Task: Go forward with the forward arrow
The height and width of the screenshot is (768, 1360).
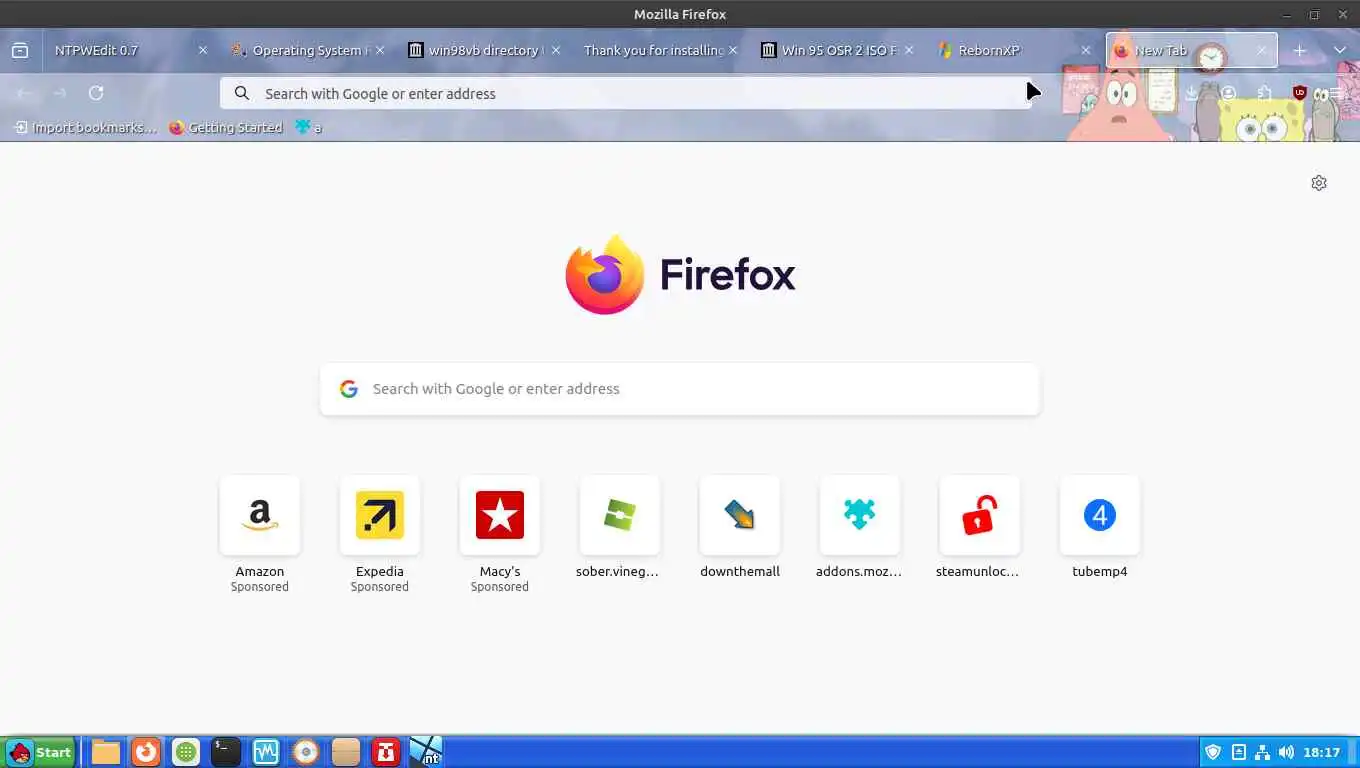Action: click(x=60, y=93)
